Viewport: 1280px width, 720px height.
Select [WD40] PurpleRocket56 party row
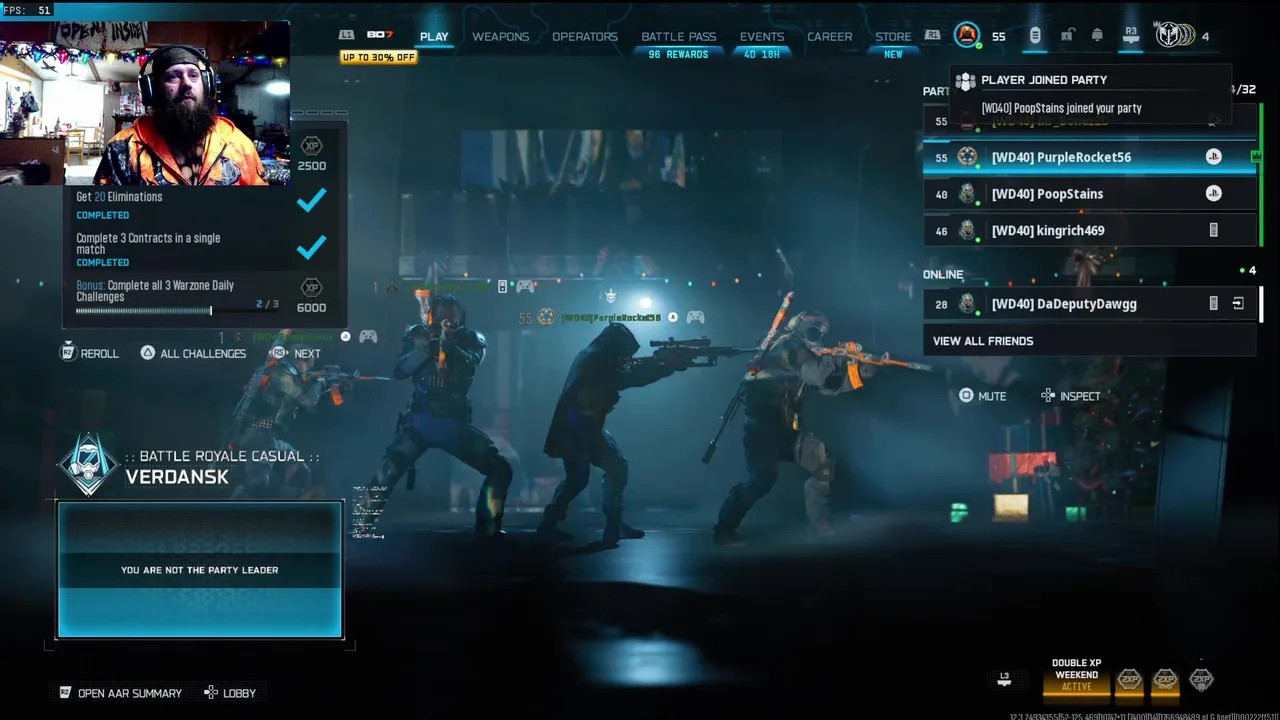pyautogui.click(x=1090, y=157)
